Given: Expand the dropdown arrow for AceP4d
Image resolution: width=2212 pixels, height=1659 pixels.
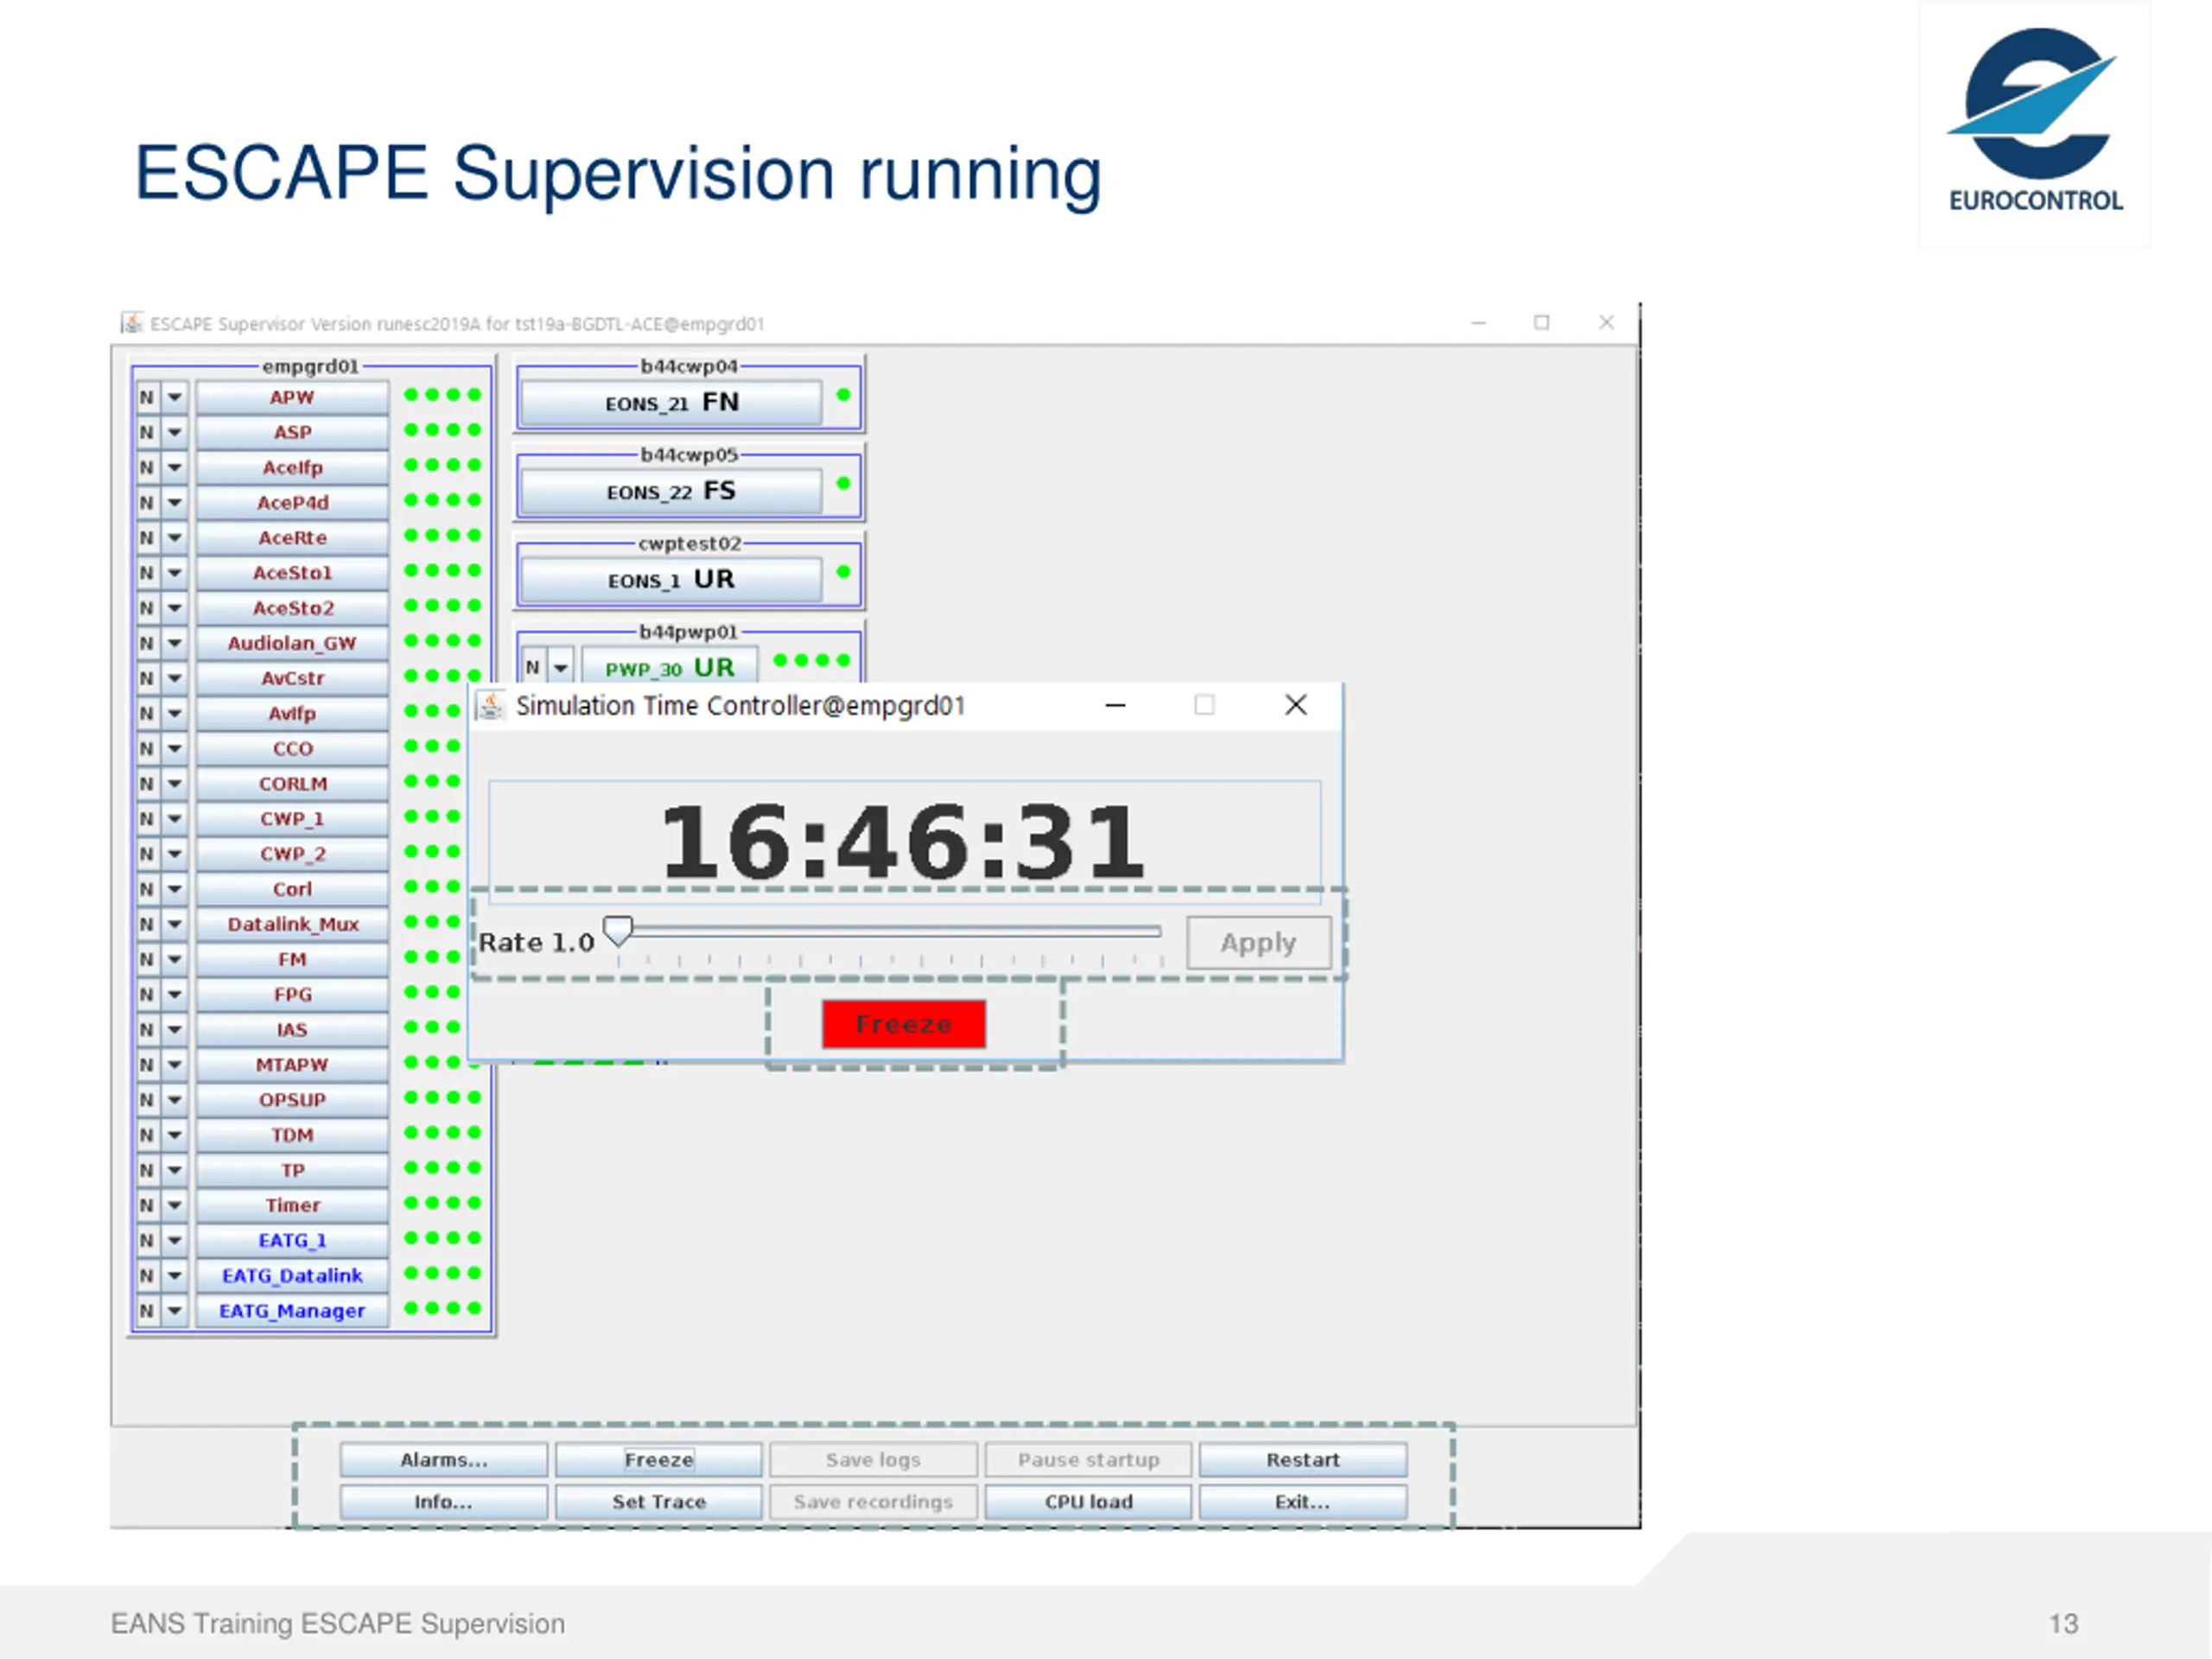Looking at the screenshot, I should click(x=175, y=502).
